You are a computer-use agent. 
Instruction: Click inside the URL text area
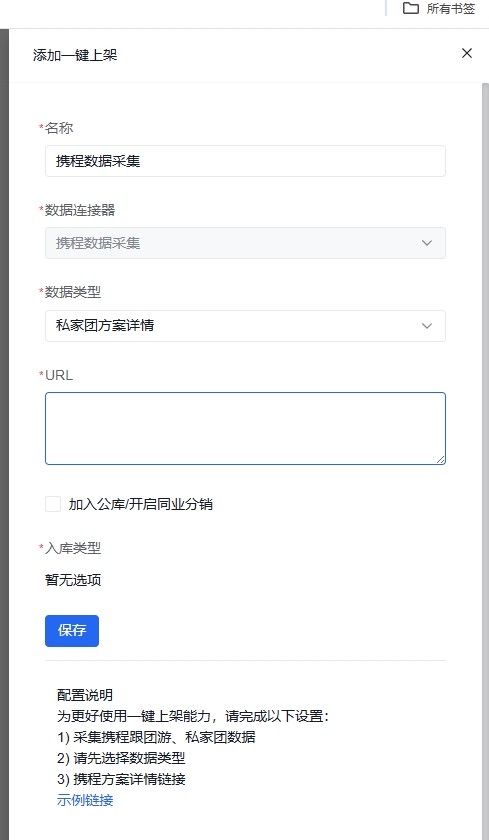[x=245, y=429]
